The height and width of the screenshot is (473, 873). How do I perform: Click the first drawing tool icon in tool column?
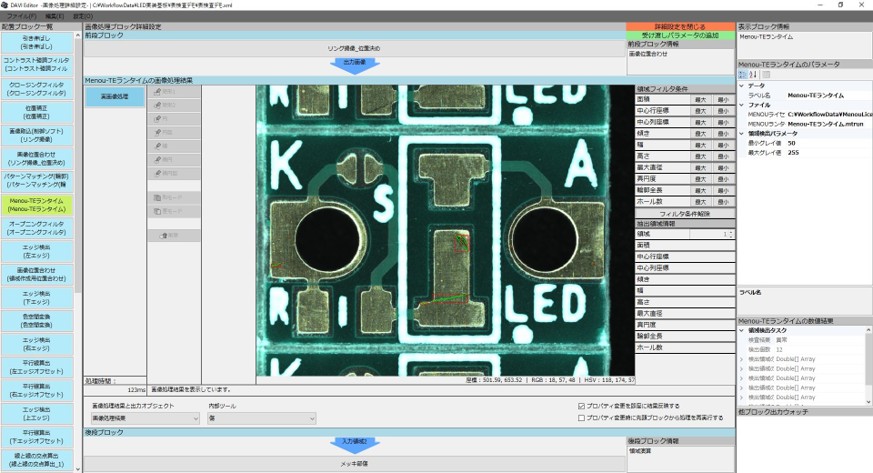tap(165, 91)
